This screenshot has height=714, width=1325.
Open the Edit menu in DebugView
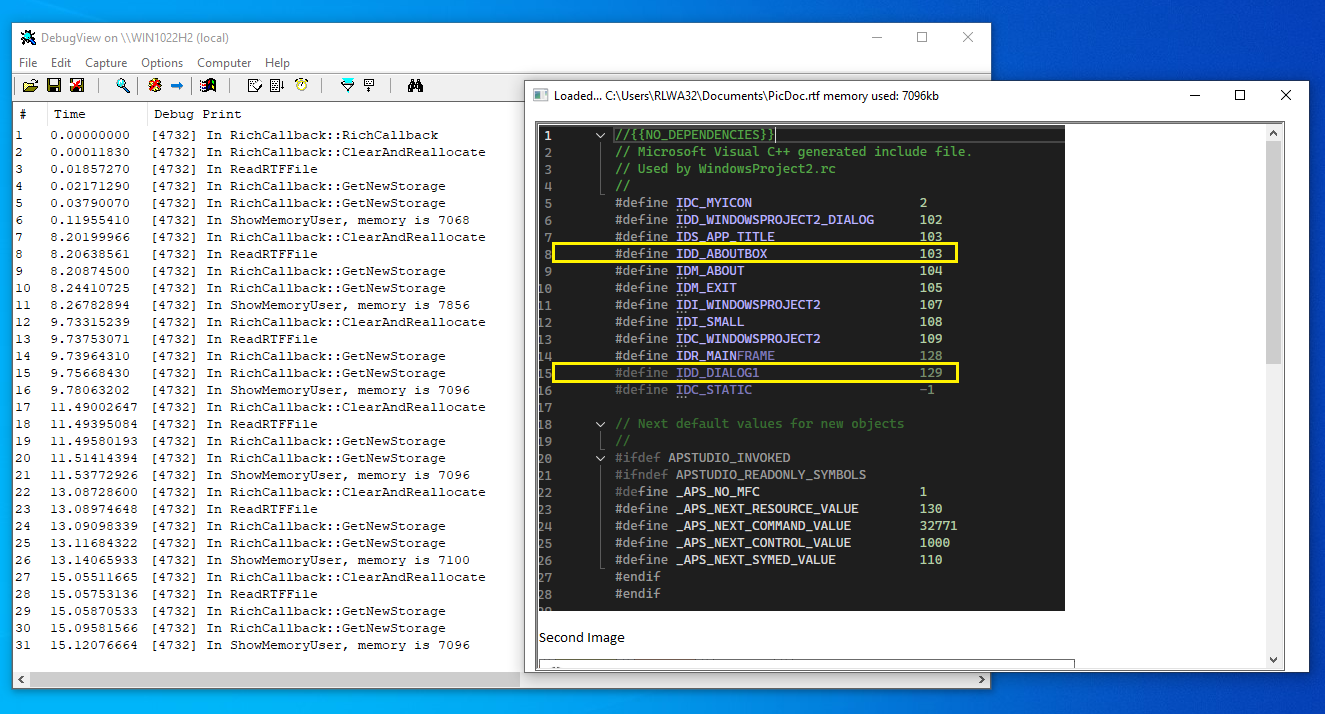[61, 63]
